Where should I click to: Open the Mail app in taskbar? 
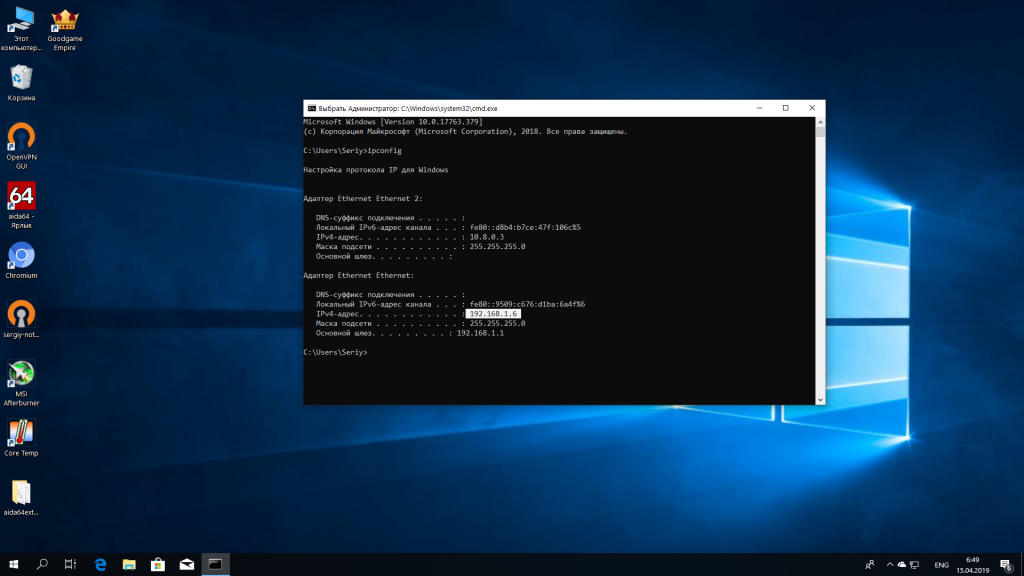[x=186, y=564]
